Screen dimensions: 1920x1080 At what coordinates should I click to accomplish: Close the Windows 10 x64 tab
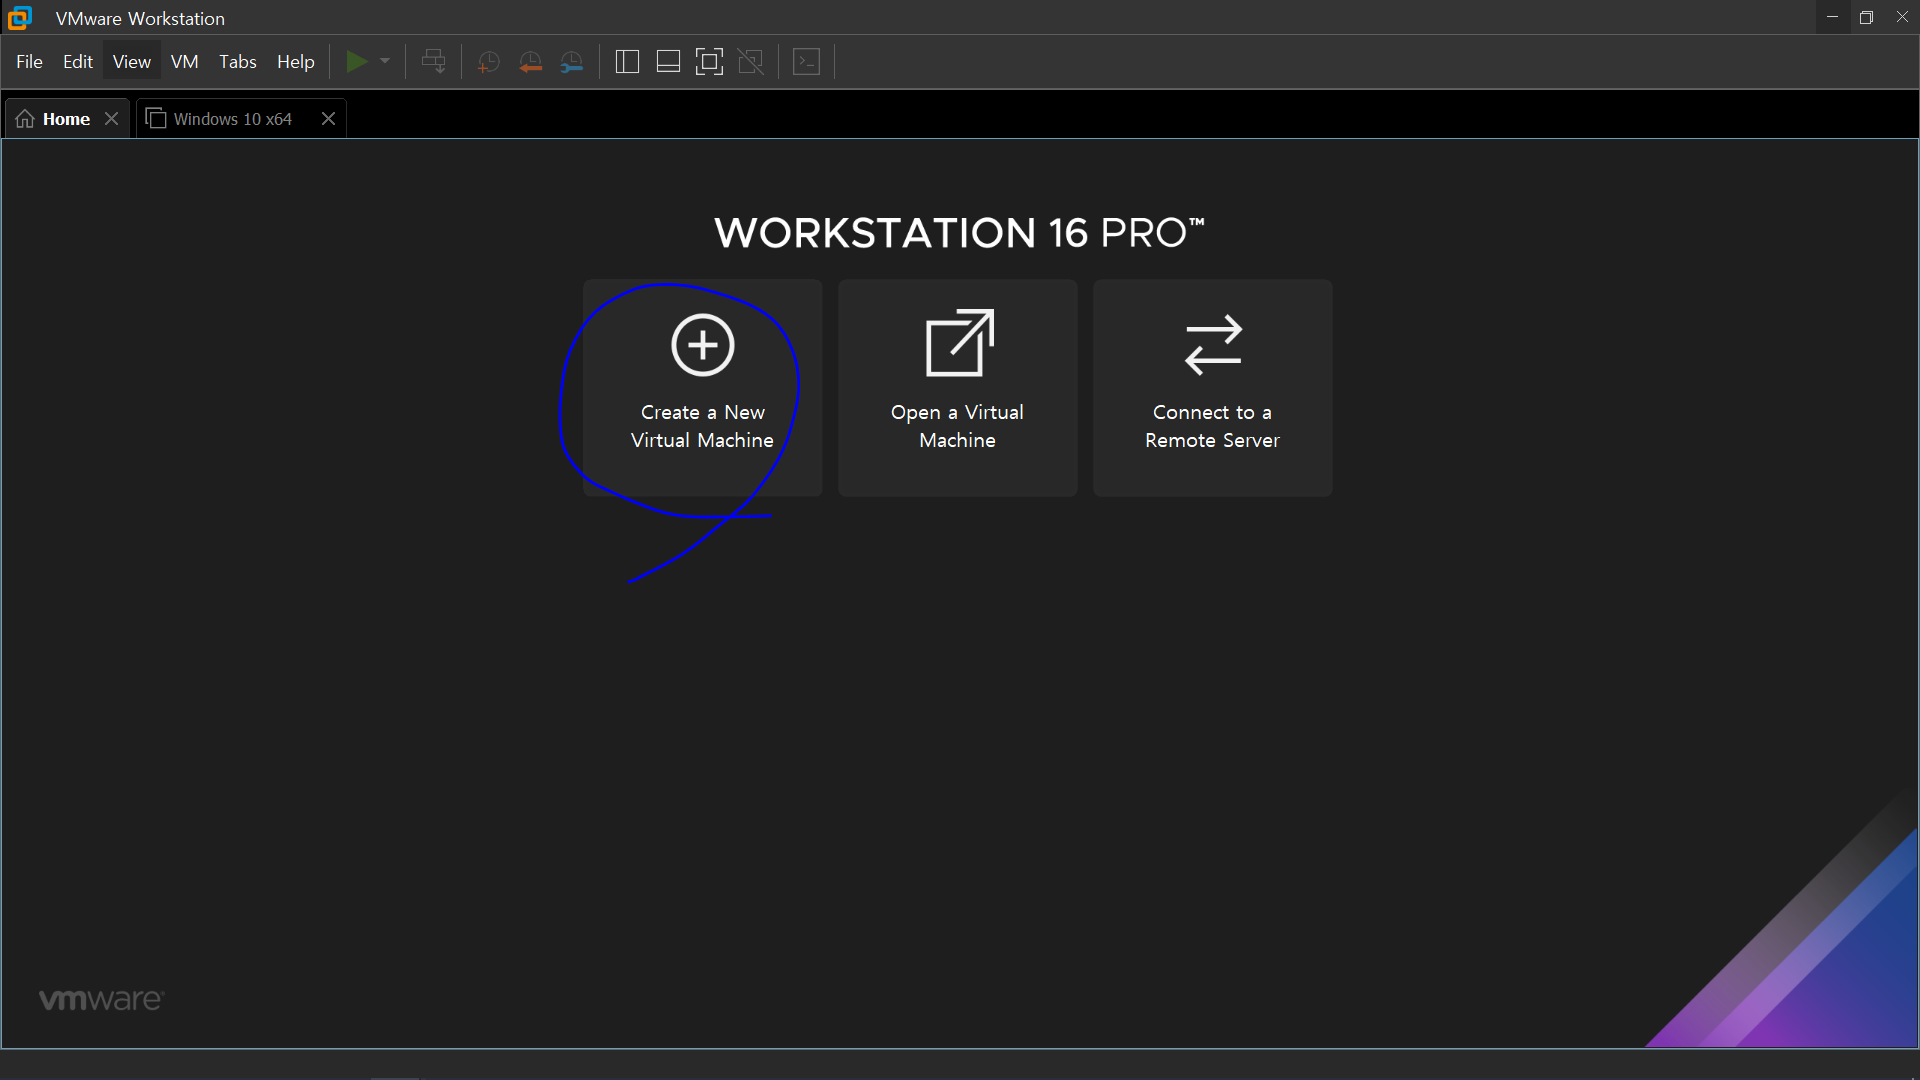coord(328,119)
